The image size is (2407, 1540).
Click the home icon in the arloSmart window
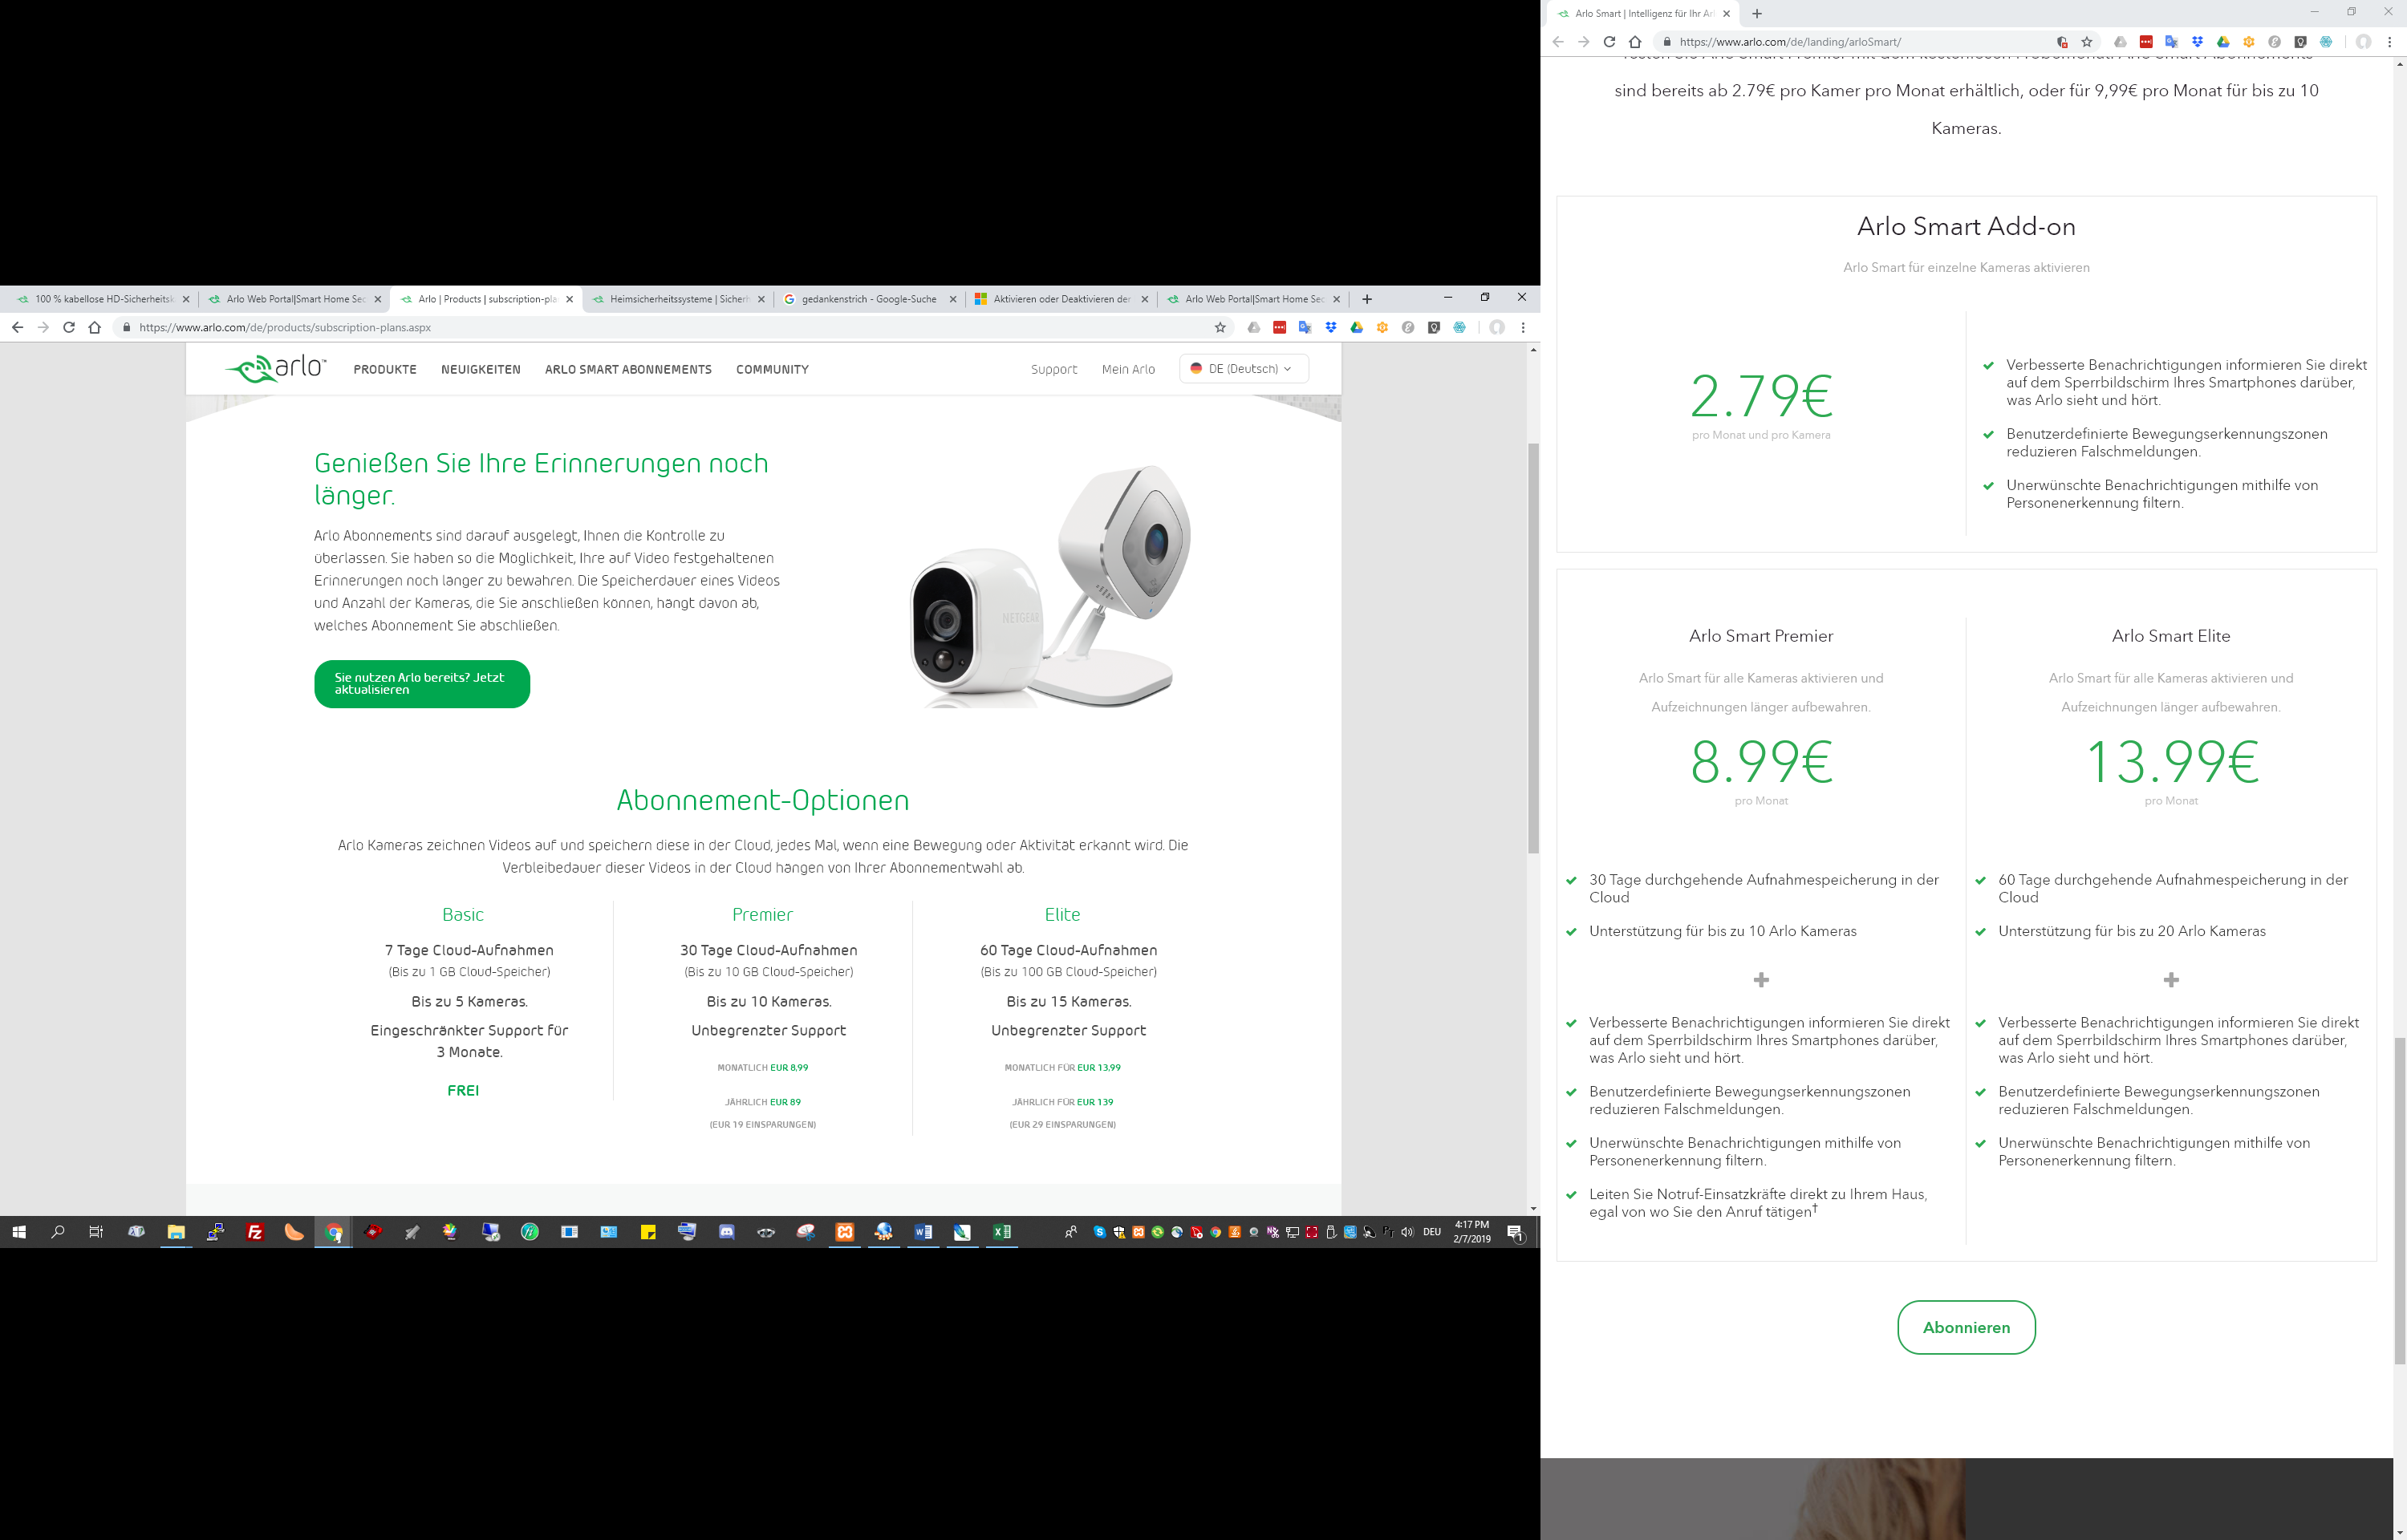(1635, 42)
